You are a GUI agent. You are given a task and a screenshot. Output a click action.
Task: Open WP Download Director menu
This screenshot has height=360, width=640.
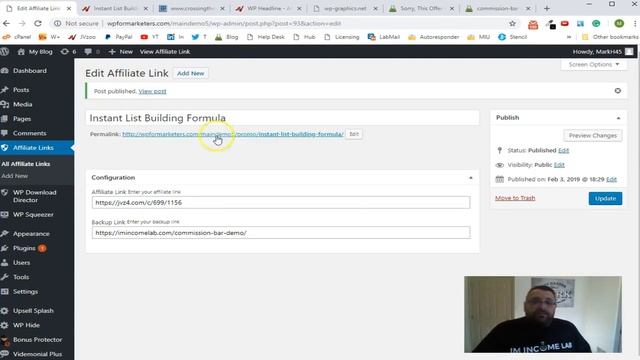[34, 196]
